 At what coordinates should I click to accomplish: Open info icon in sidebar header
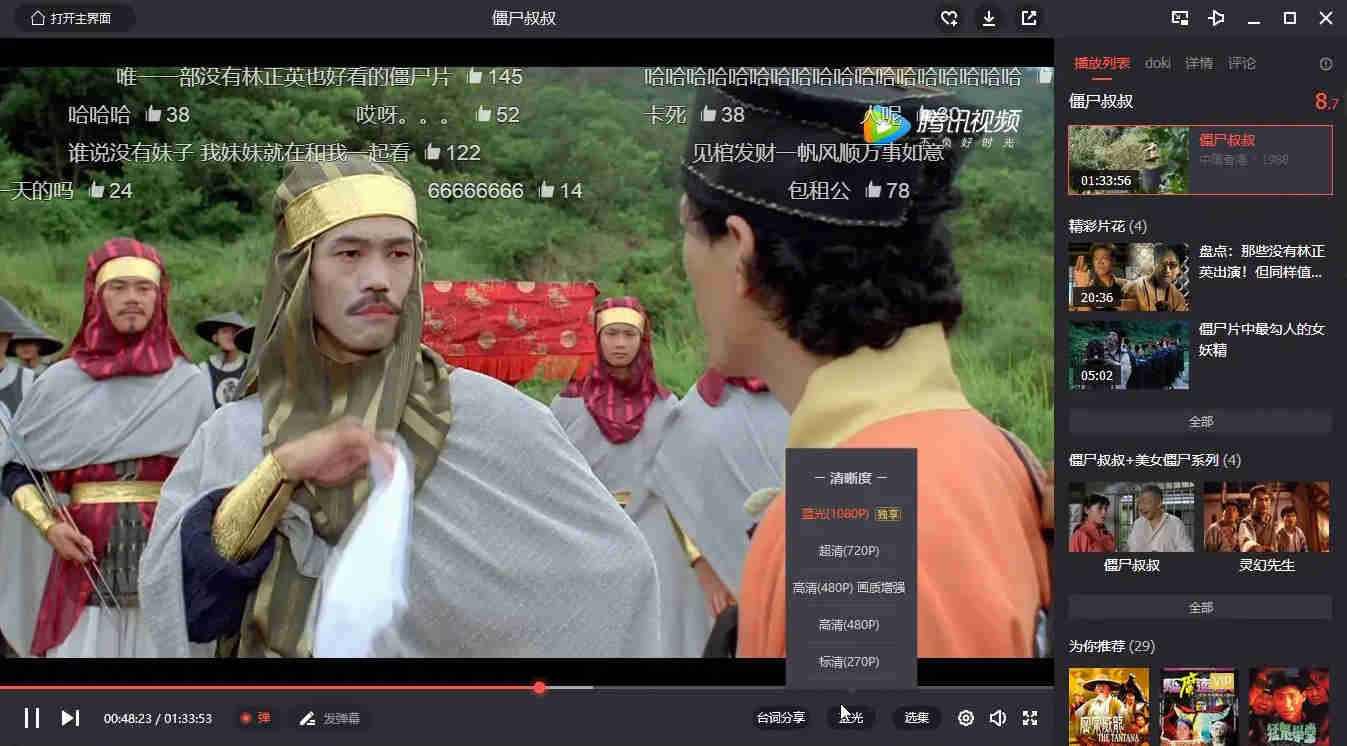(1326, 64)
